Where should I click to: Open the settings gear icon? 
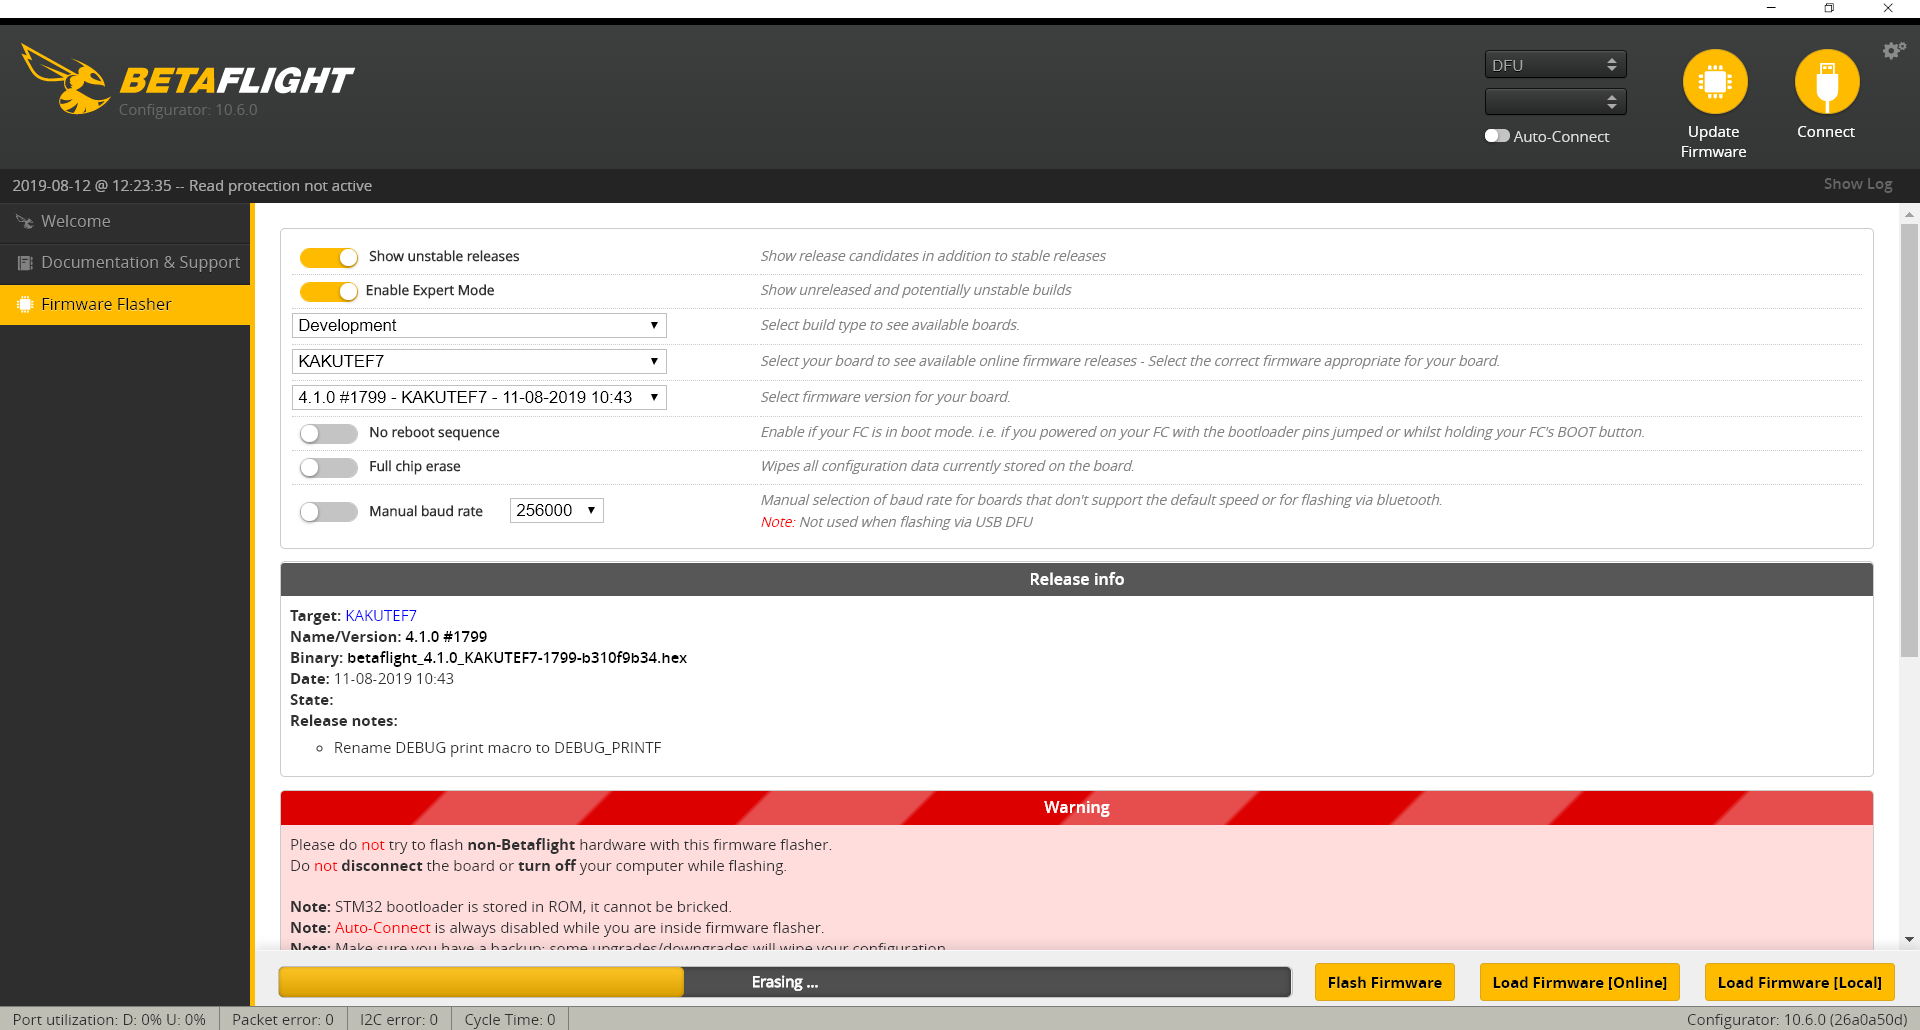point(1893,50)
